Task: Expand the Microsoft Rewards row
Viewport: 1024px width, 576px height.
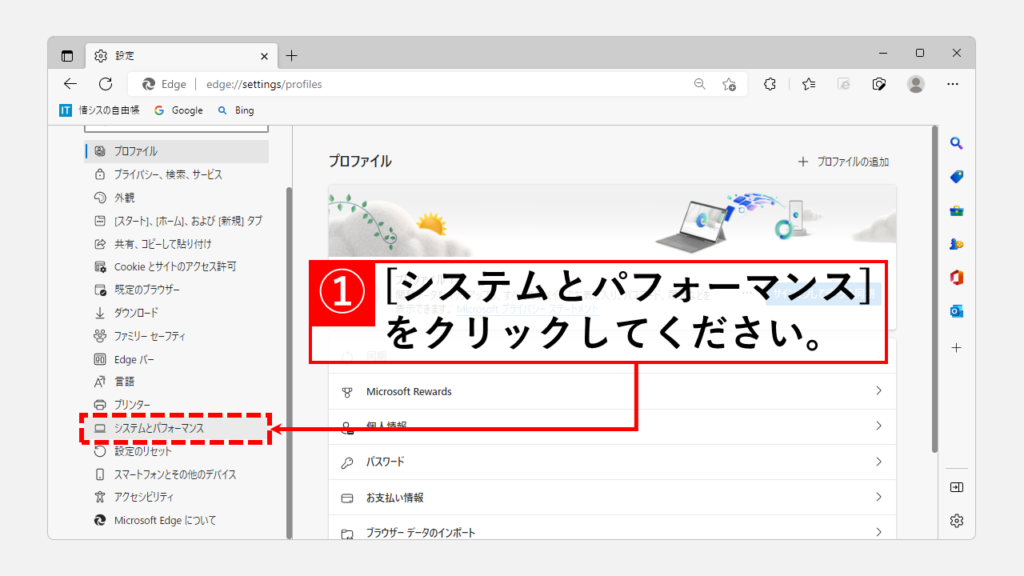Action: tap(612, 391)
